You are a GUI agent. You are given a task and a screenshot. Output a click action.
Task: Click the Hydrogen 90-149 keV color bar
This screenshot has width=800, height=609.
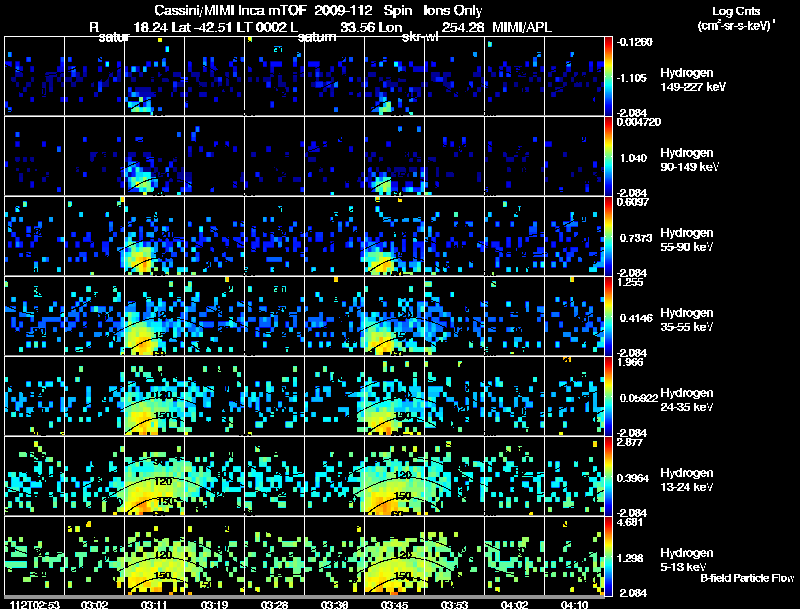coord(608,157)
